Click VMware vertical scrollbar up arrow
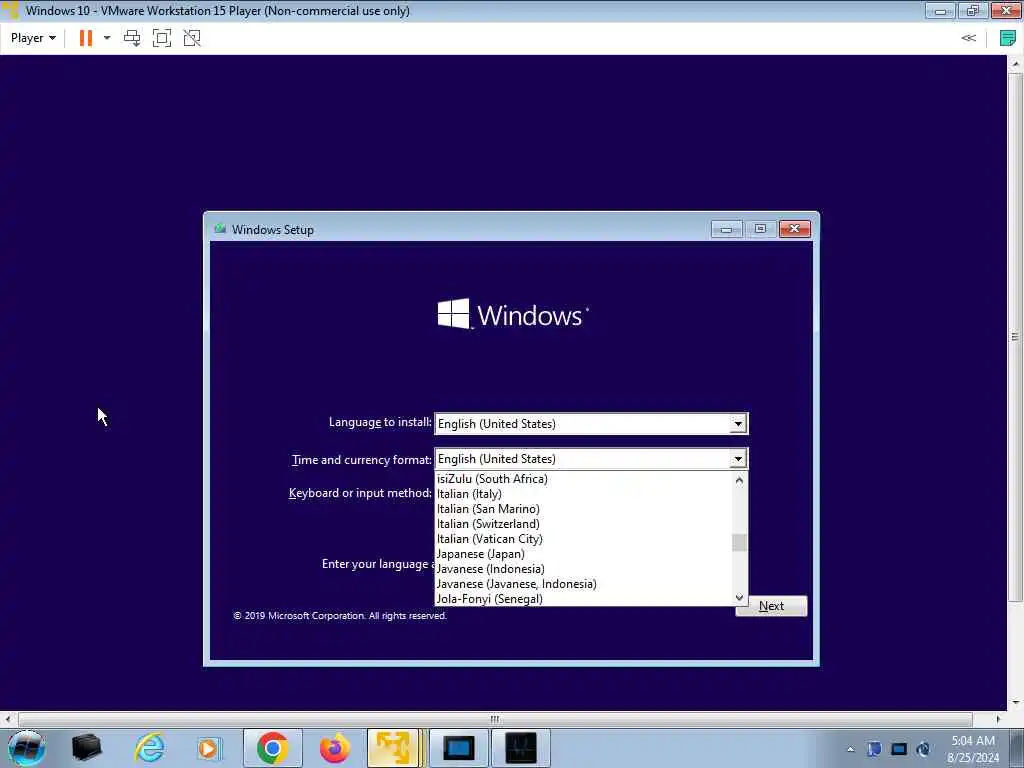Viewport: 1024px width, 768px height. coord(1016,63)
